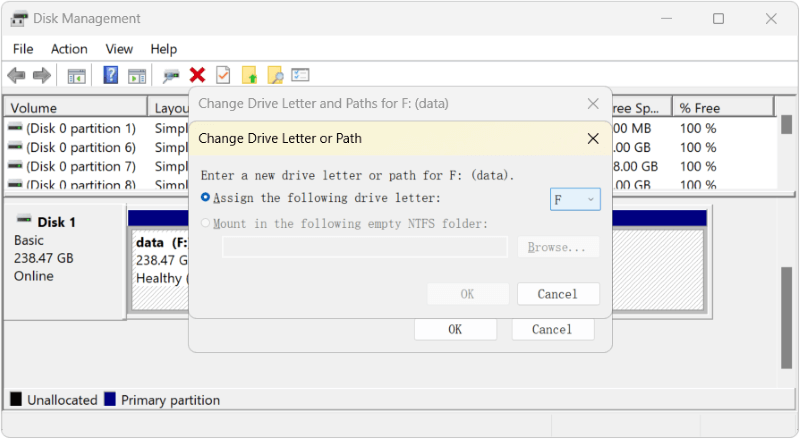The width and height of the screenshot is (800, 439).
Task: Sort by the Volume column header
Action: point(76,108)
